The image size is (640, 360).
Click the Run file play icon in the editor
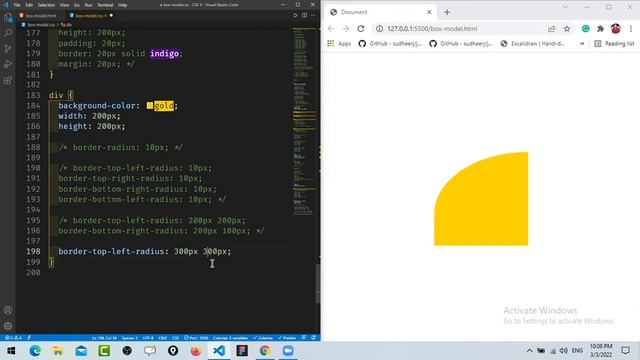tap(296, 16)
